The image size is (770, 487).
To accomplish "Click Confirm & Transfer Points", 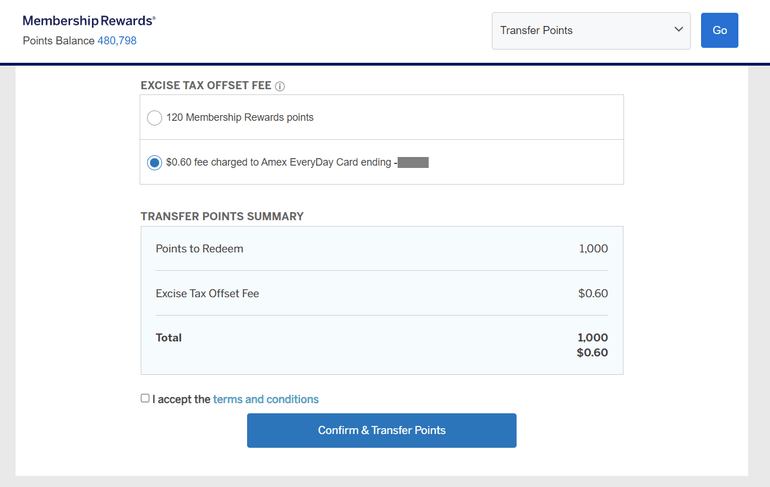I will tap(381, 430).
